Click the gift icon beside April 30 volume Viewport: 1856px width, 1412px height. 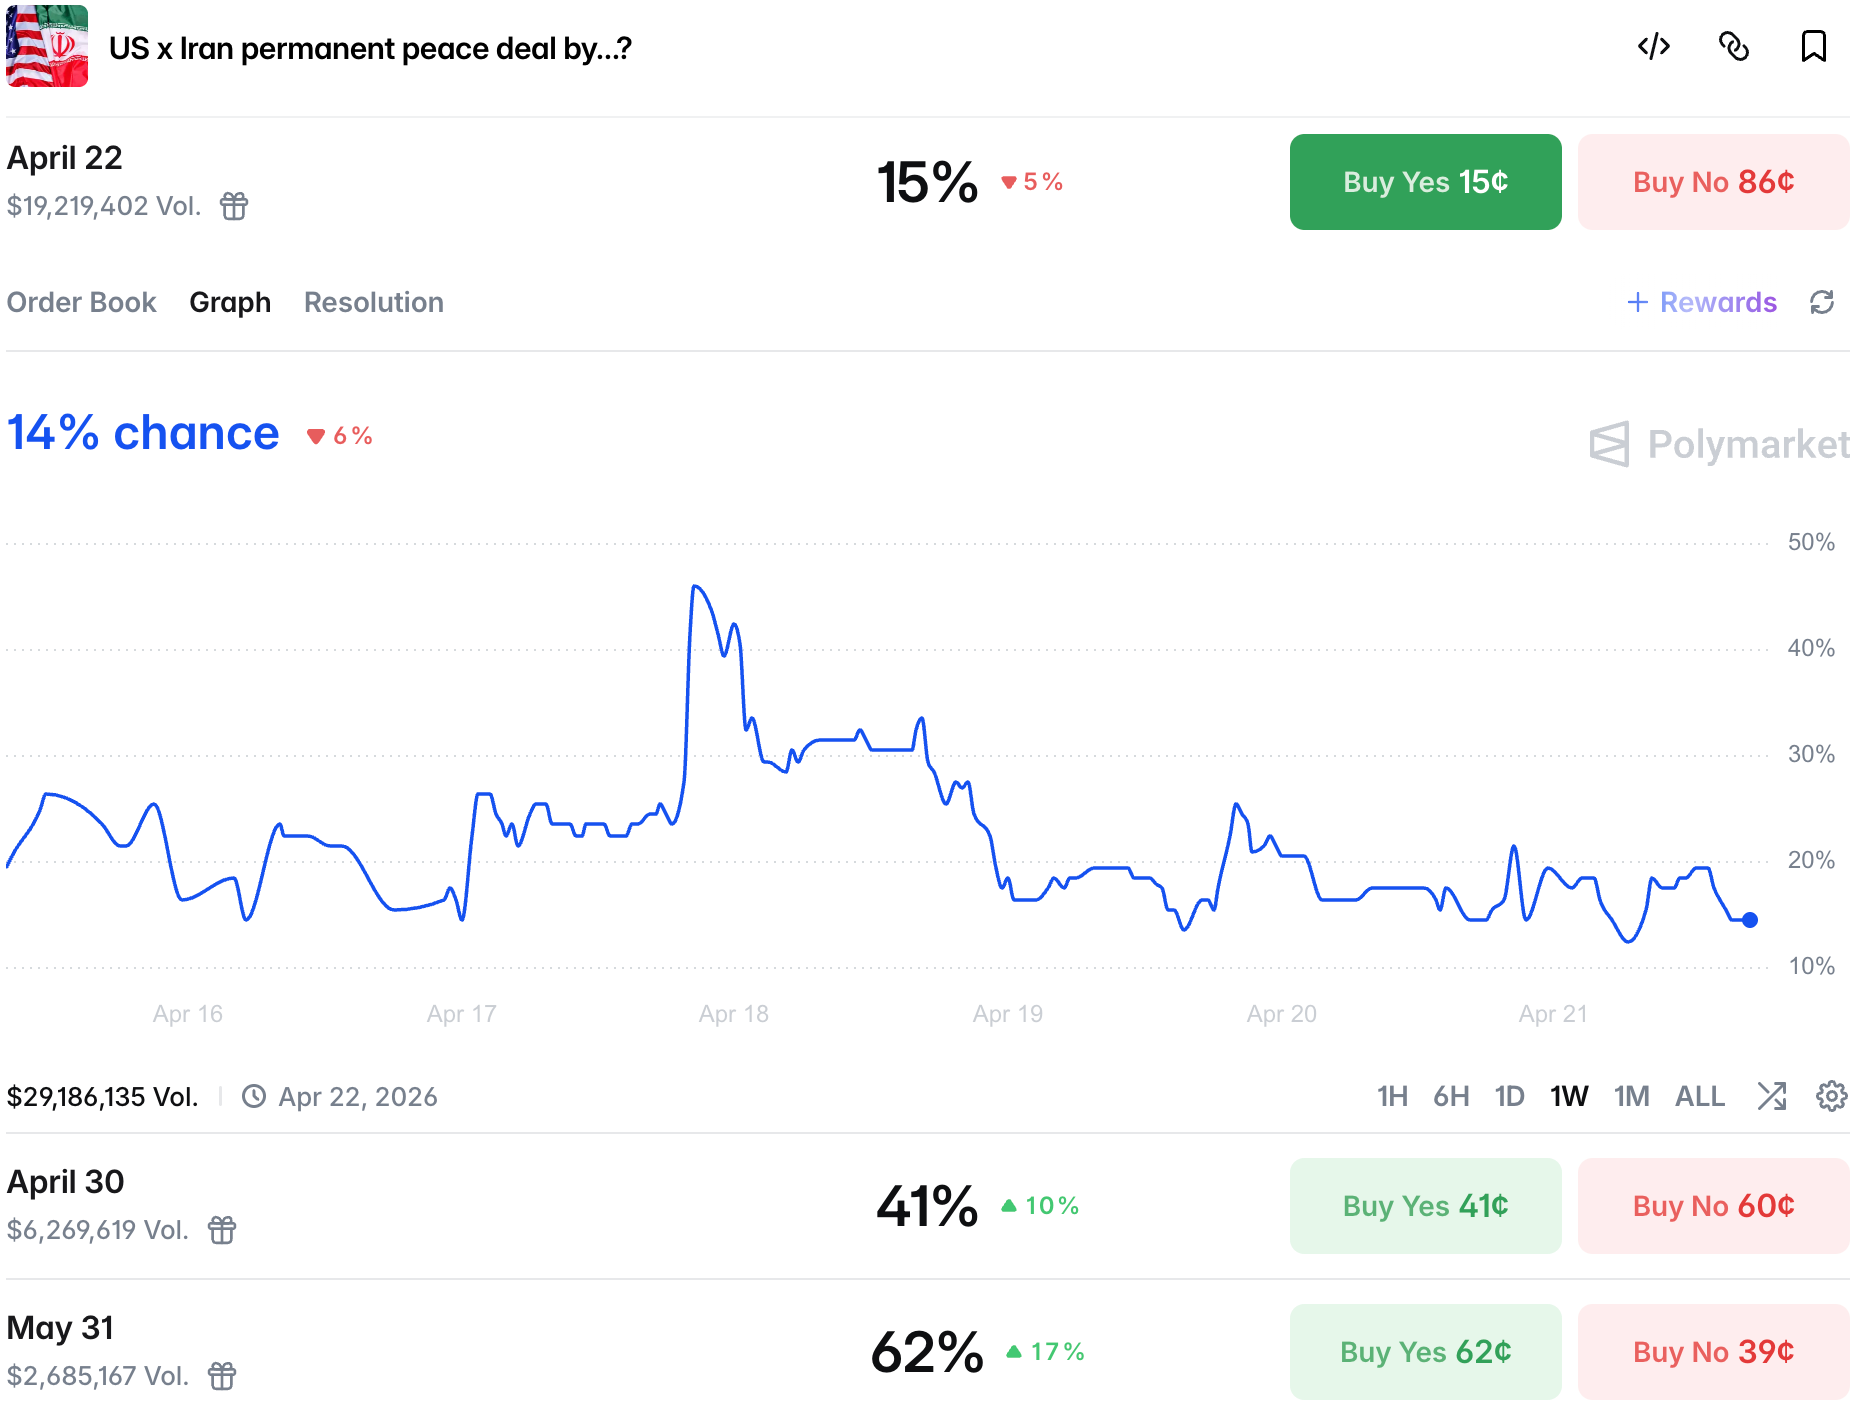(222, 1230)
